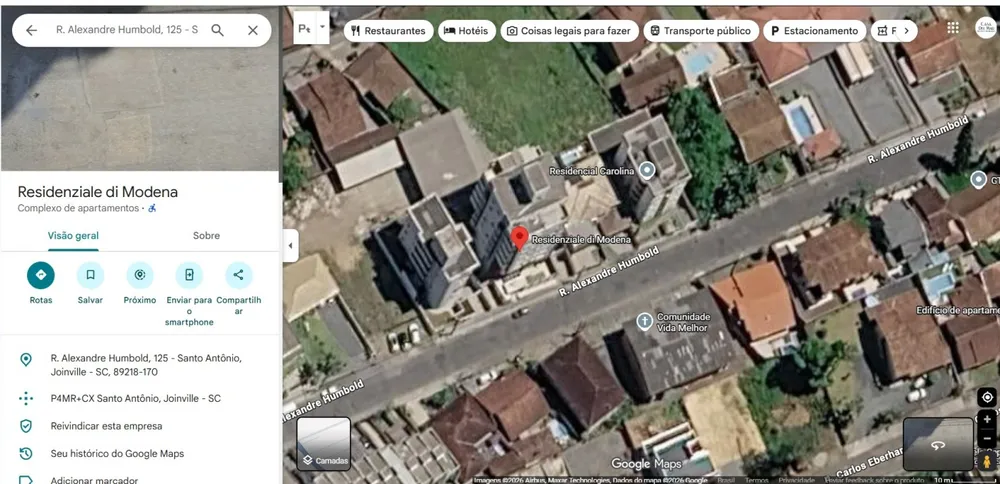Zoom in with the plus button
Image resolution: width=1000 pixels, height=484 pixels.
coord(987,420)
